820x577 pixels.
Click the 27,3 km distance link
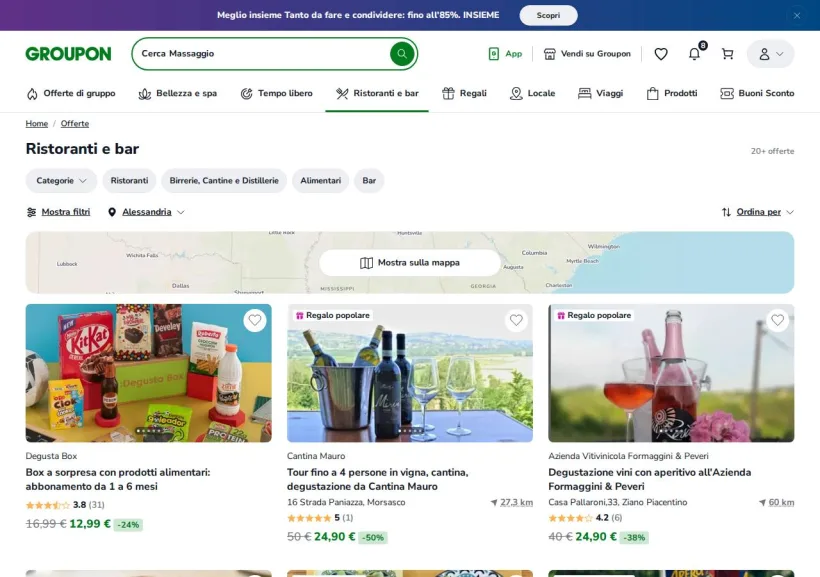[x=516, y=502]
